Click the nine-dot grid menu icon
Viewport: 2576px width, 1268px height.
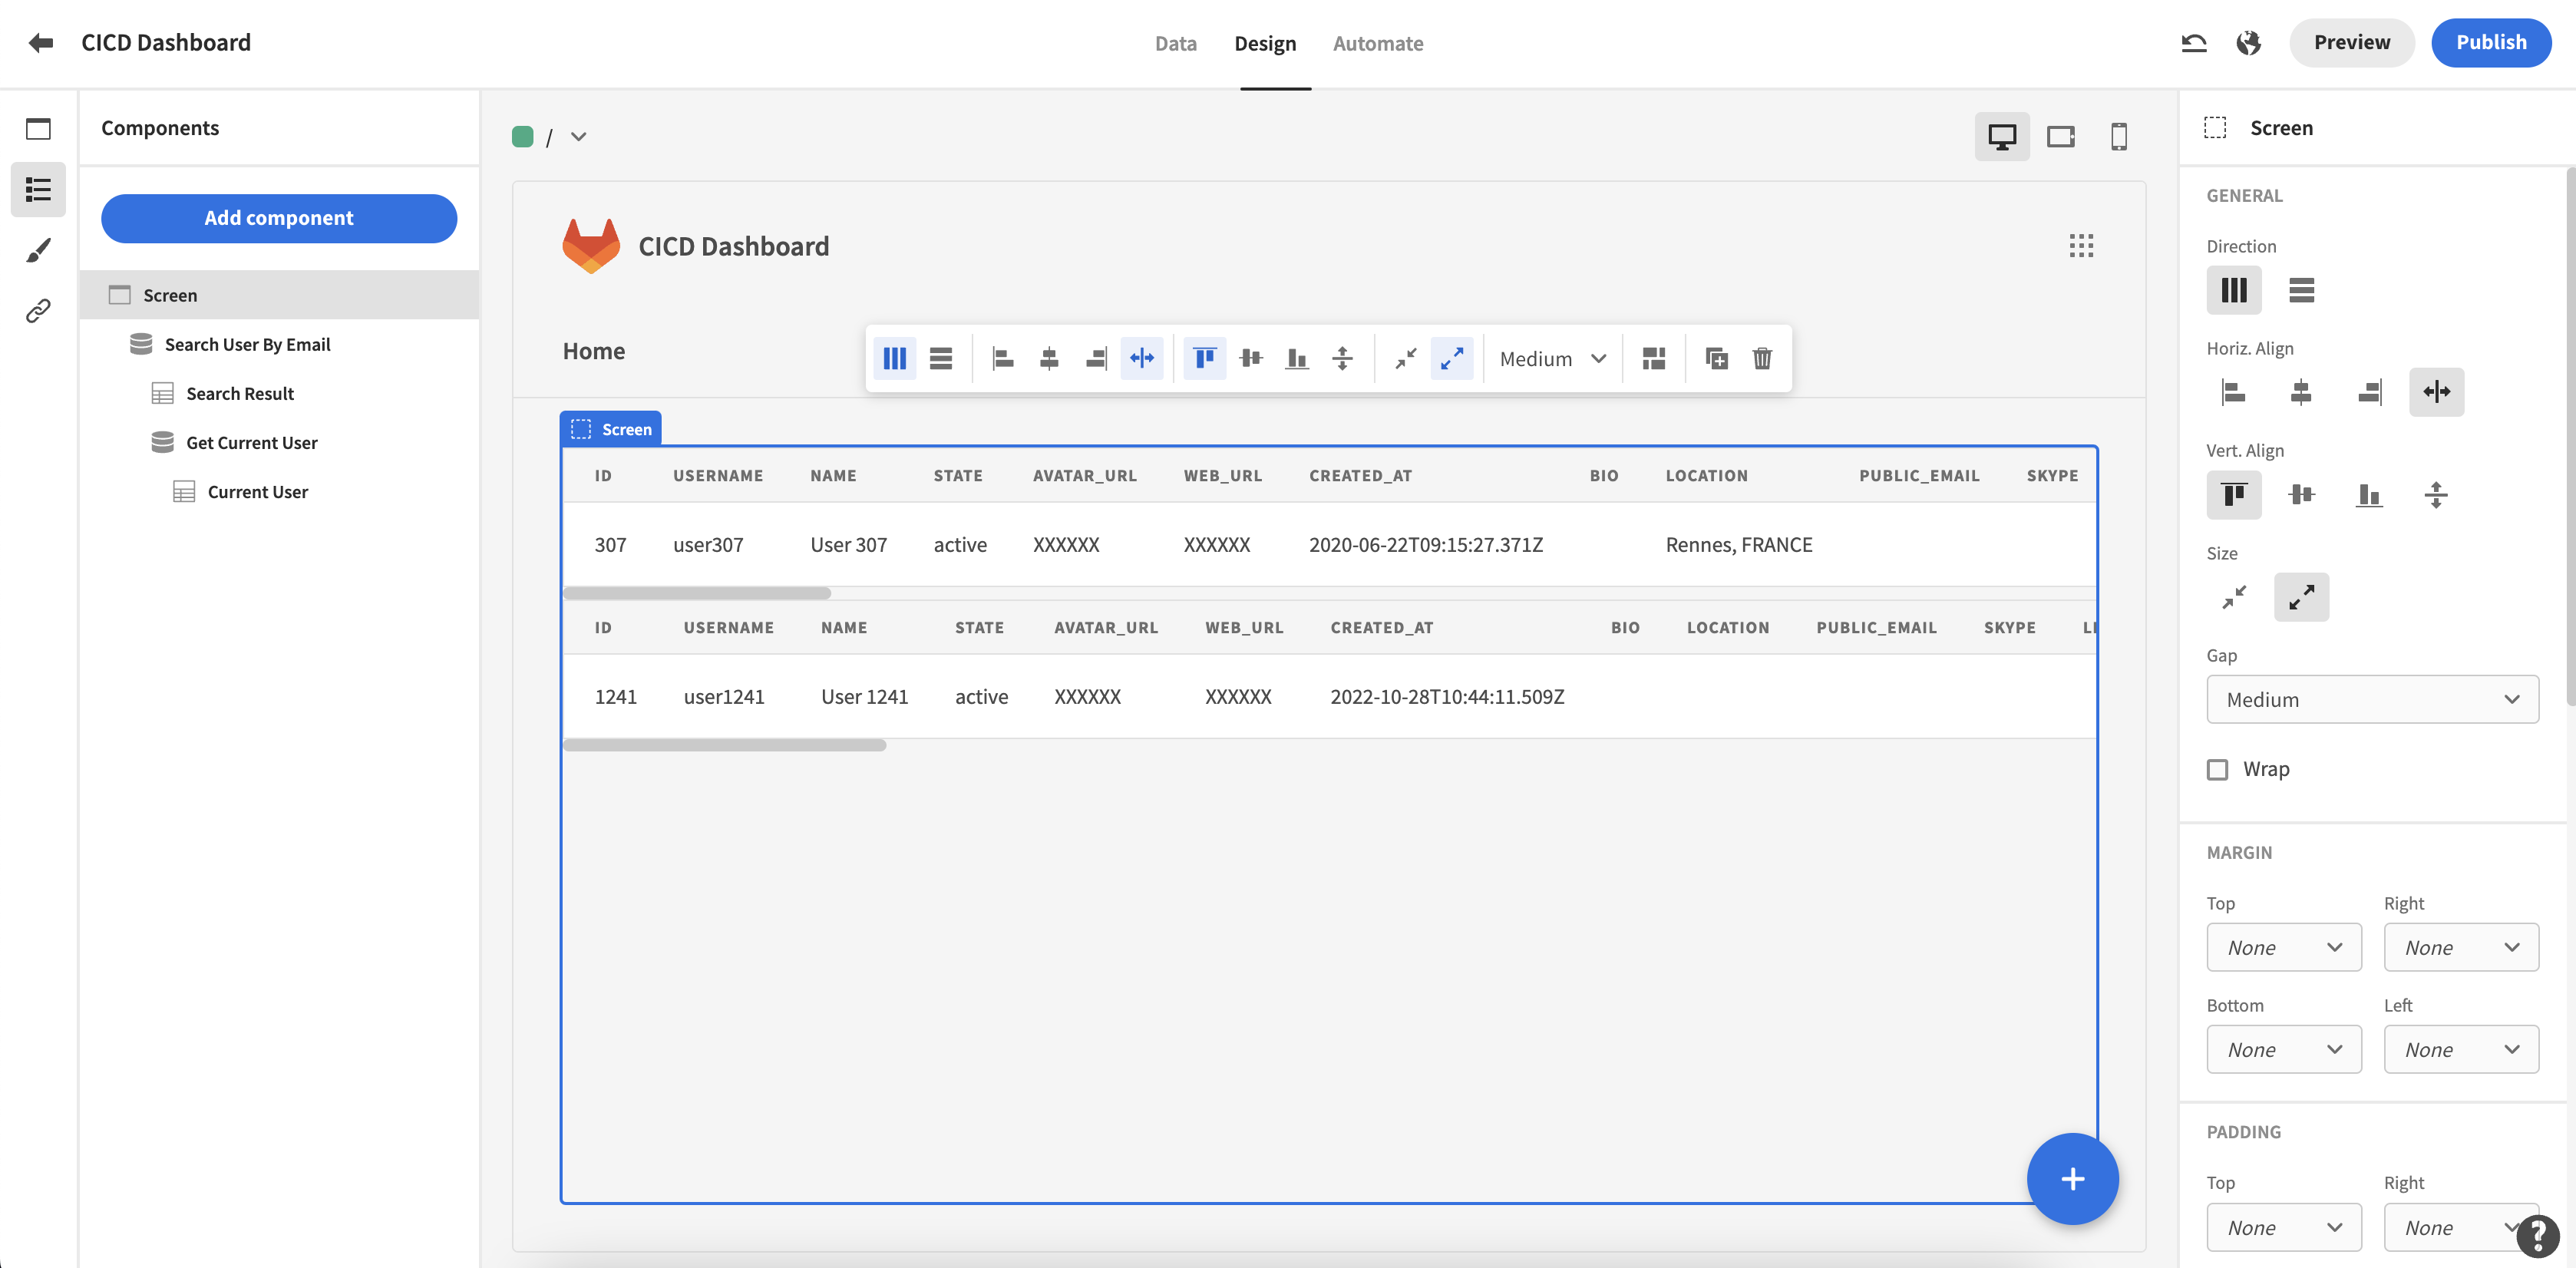(2081, 246)
